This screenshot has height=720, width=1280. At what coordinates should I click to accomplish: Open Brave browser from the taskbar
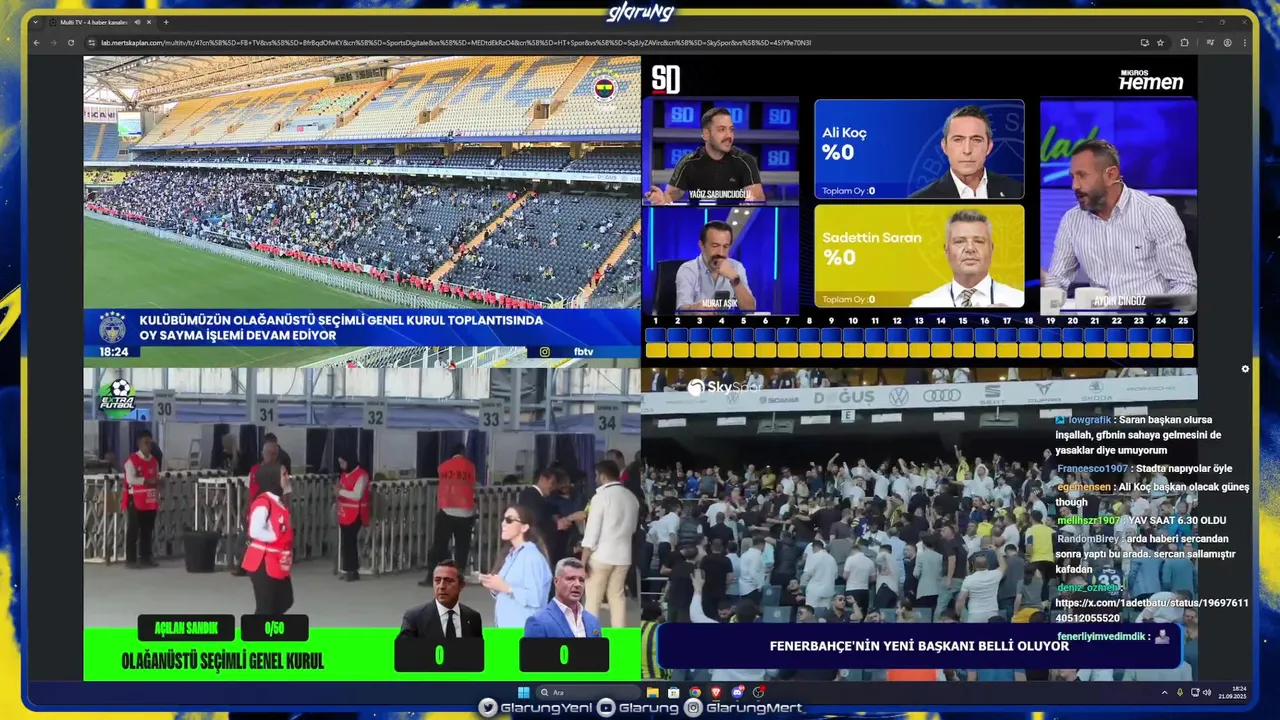pyautogui.click(x=716, y=692)
